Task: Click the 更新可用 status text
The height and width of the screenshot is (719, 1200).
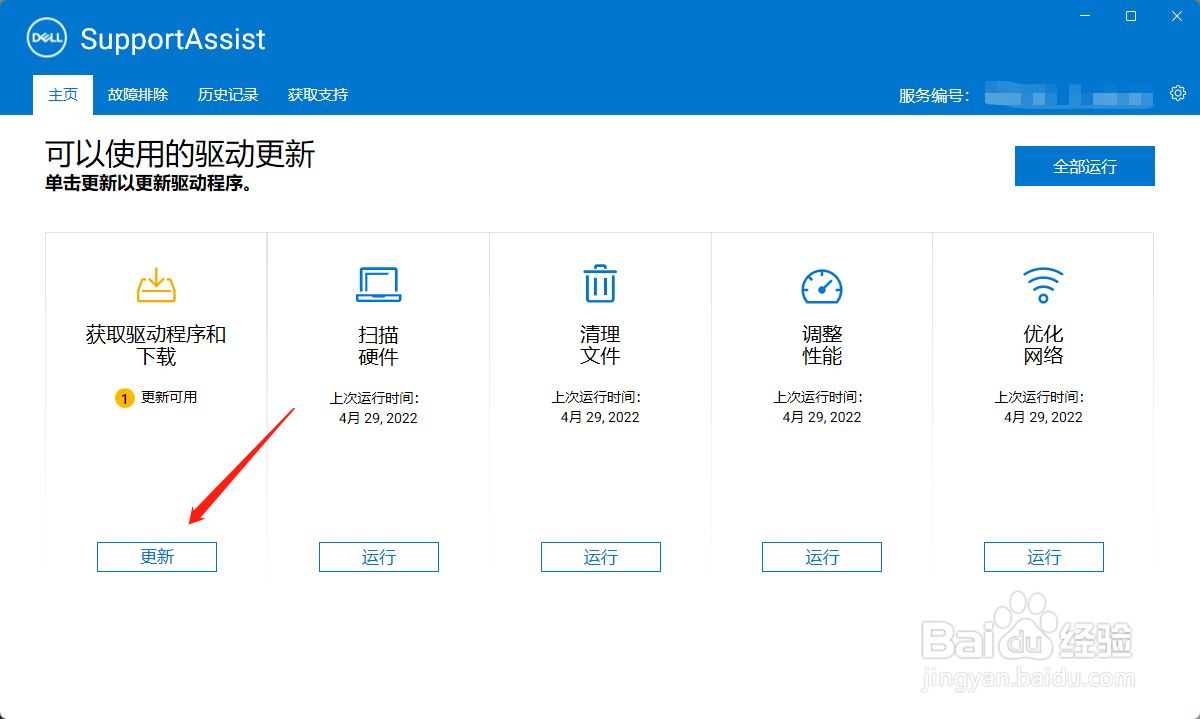Action: (169, 397)
